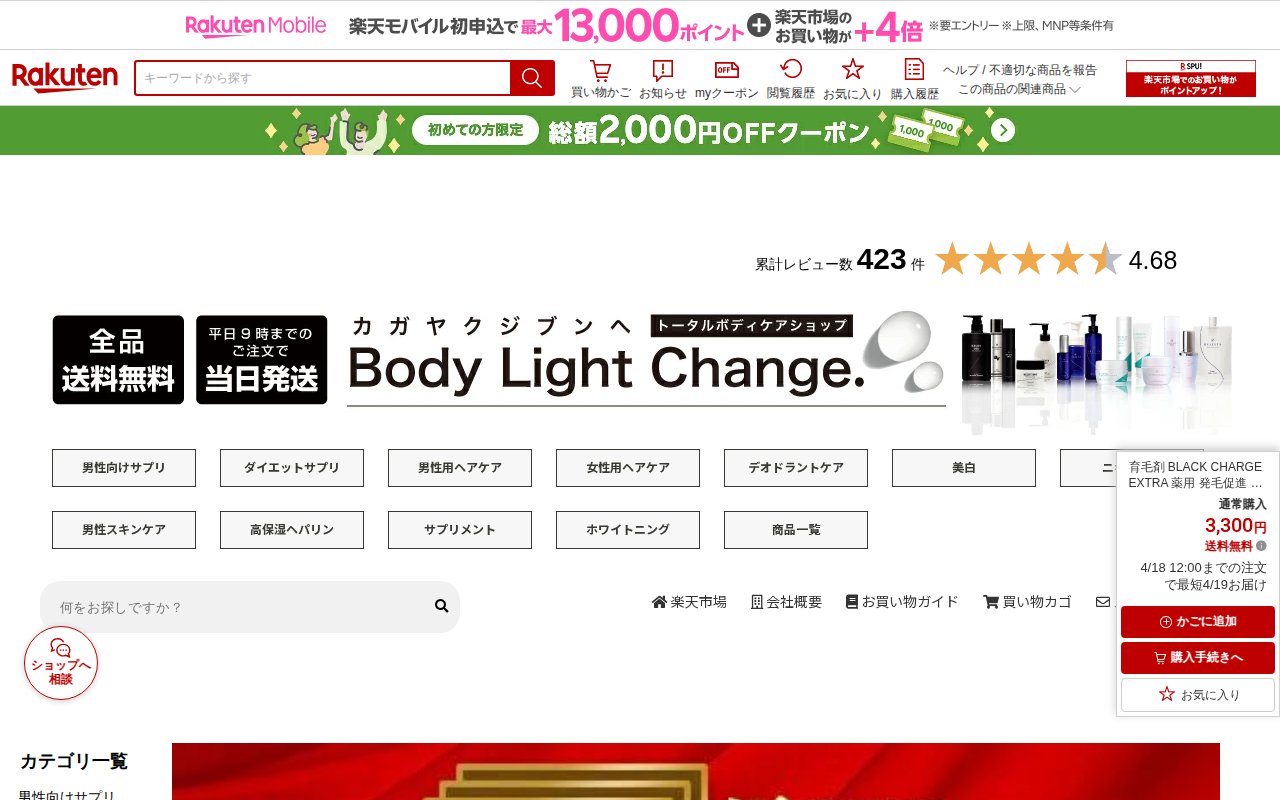
Task: Open the お買い物ガイド link
Action: (x=902, y=602)
